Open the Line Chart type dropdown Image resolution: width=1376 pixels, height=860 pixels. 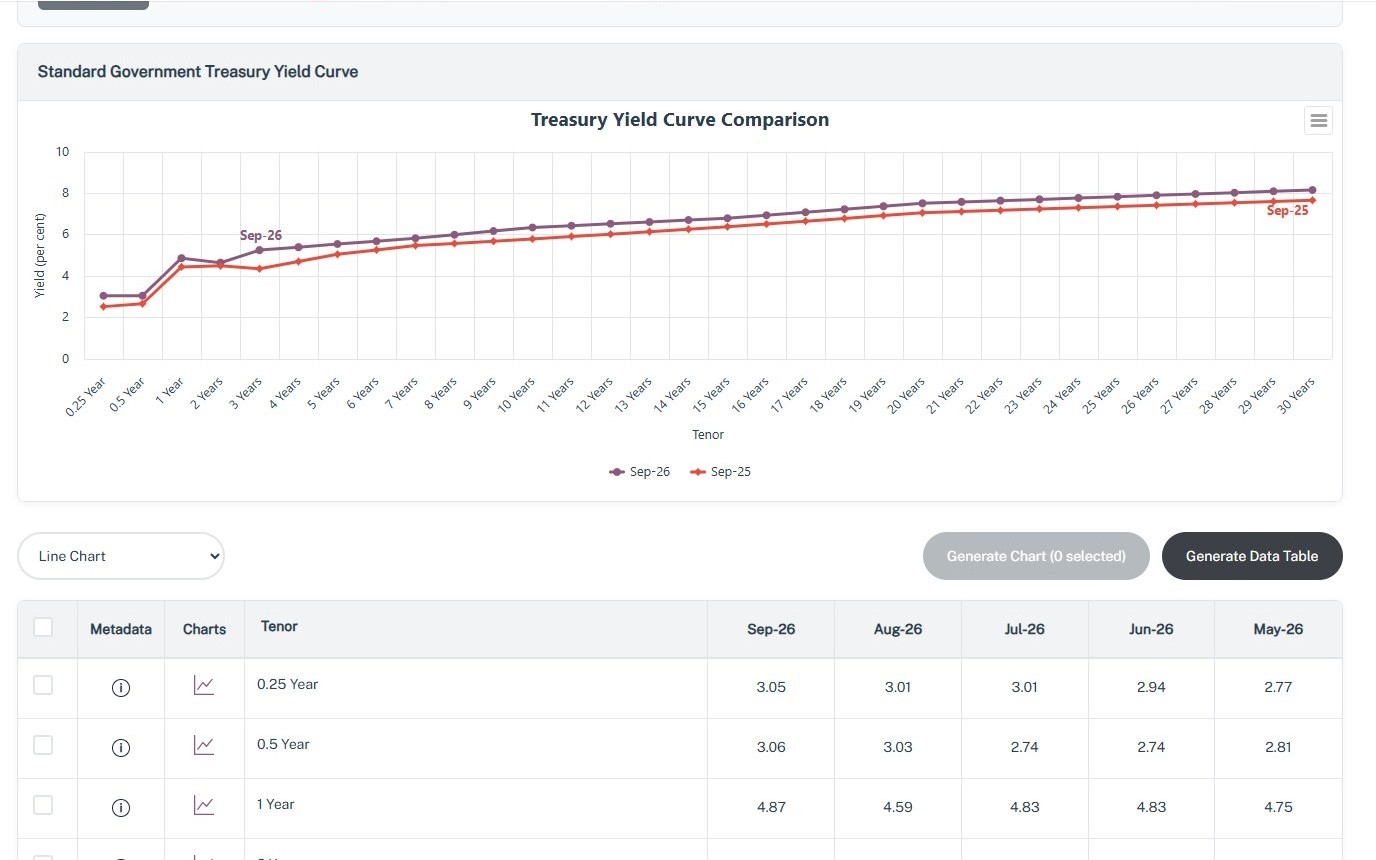(121, 556)
